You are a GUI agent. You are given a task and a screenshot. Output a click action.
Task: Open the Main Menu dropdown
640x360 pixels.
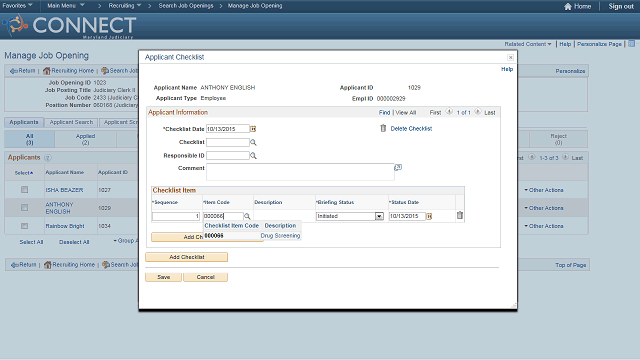click(66, 6)
